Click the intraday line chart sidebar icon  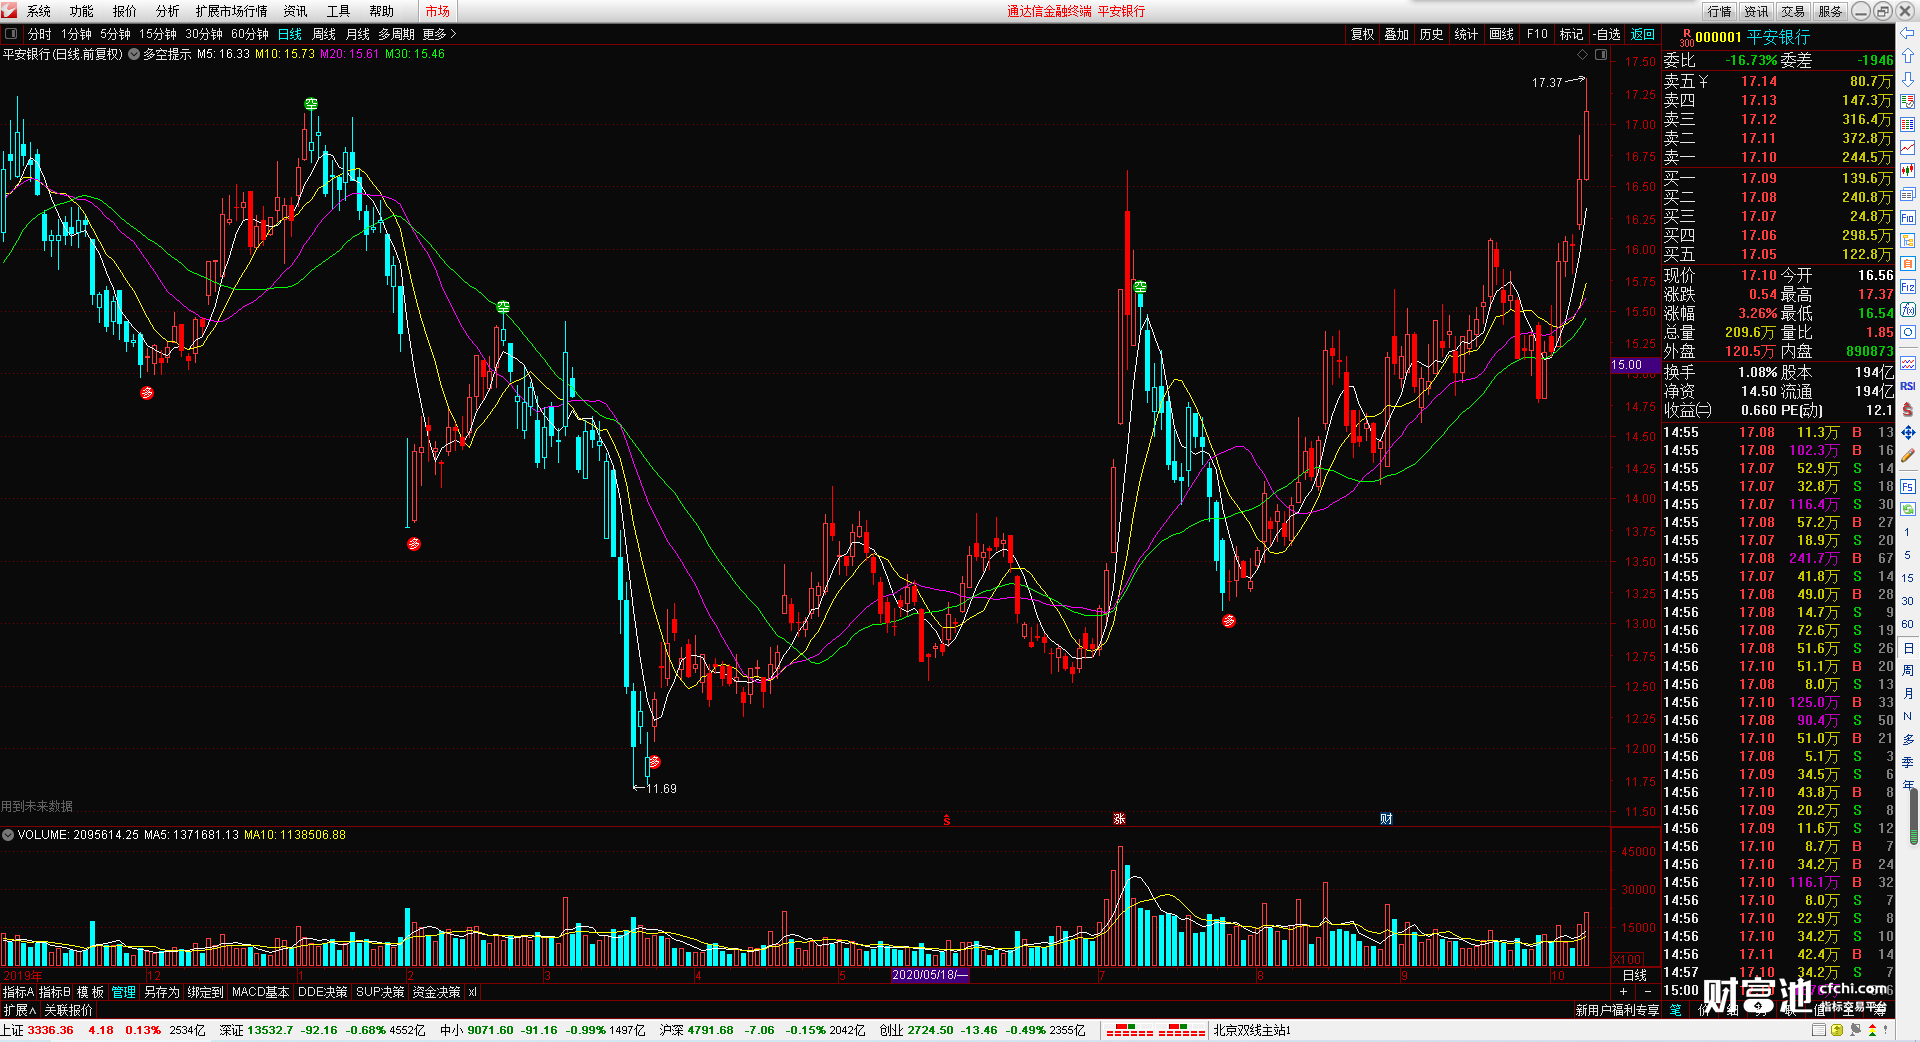1908,148
